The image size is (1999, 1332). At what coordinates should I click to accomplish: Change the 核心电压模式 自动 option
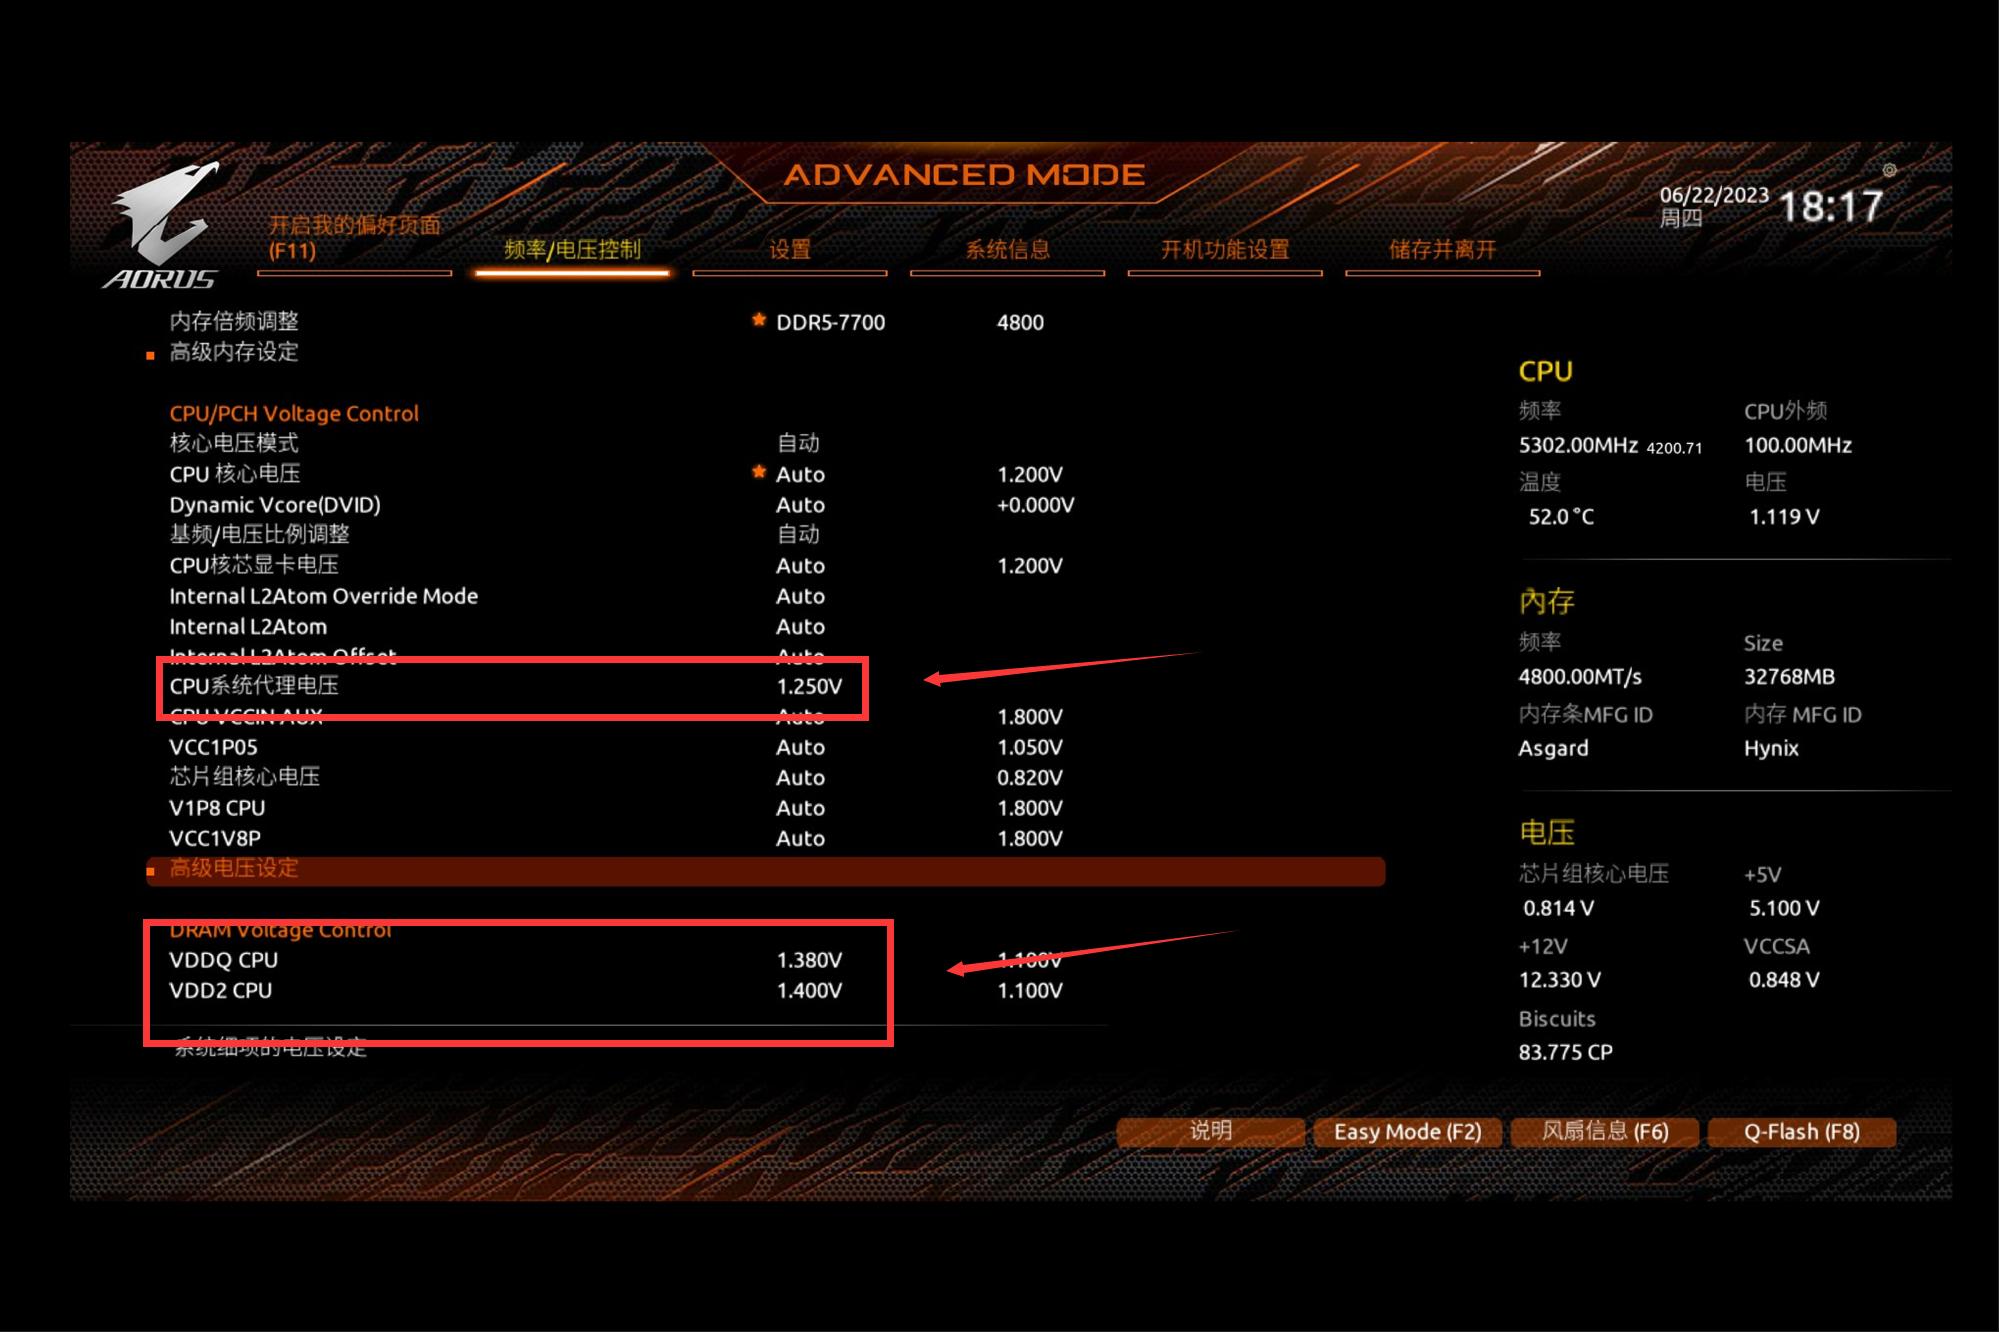(798, 443)
